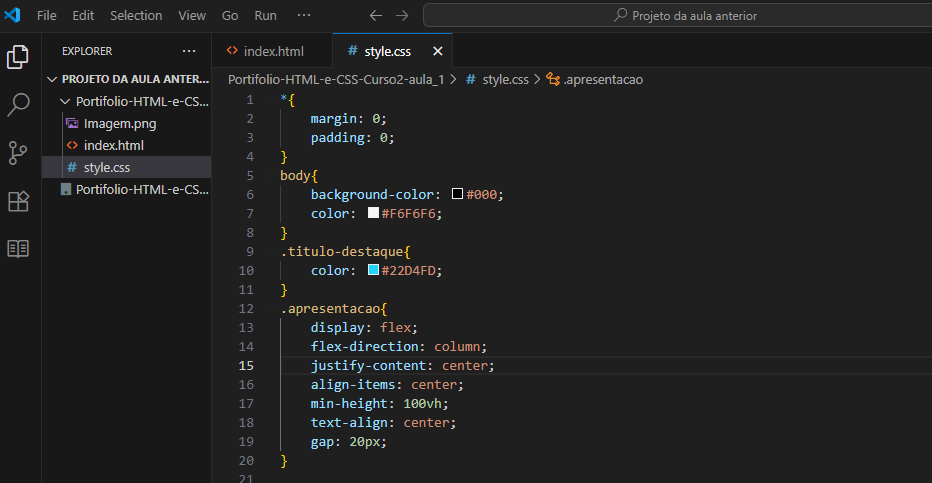Click the Imagem.png file icon
Screen dimensions: 932x483
(73, 124)
